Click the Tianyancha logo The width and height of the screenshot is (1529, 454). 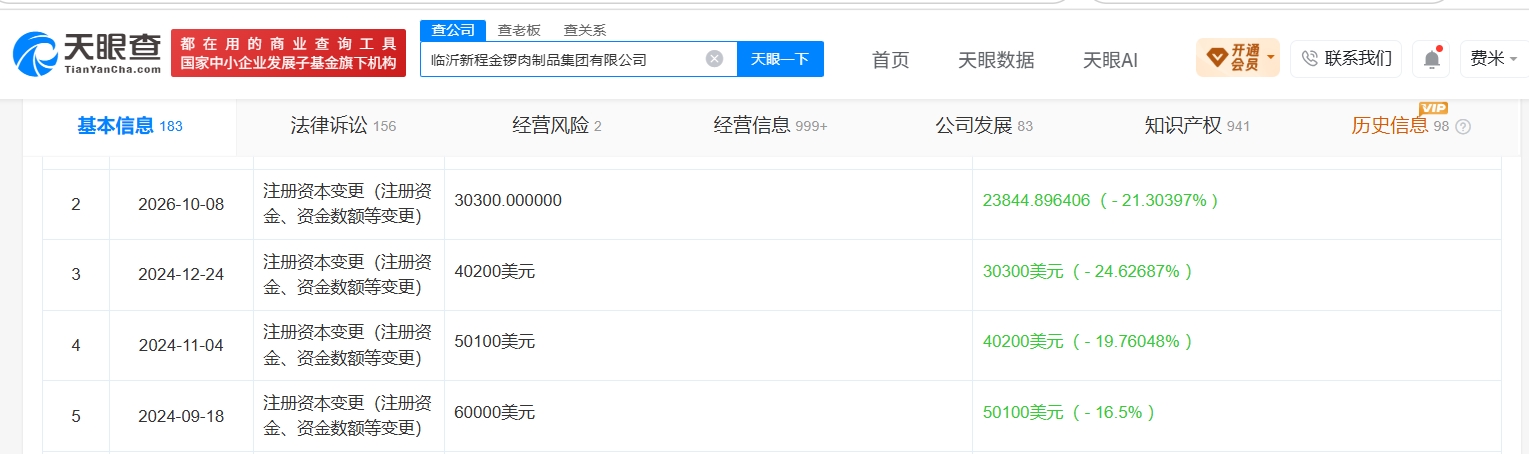[x=87, y=53]
